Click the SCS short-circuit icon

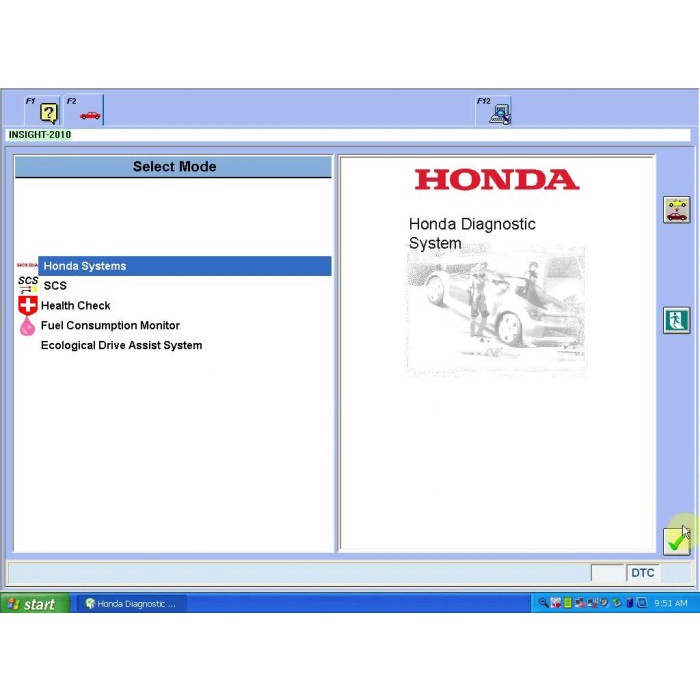coord(28,284)
